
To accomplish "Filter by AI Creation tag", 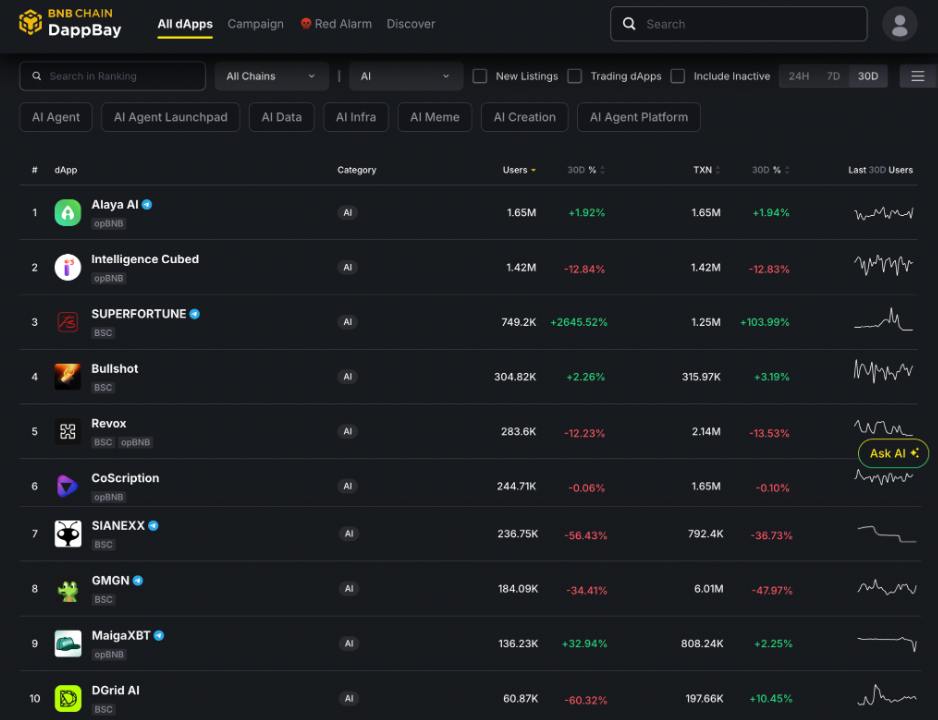I will point(525,117).
